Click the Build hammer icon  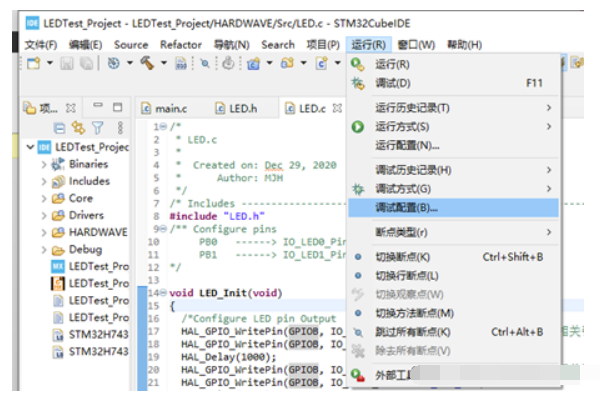pos(147,63)
